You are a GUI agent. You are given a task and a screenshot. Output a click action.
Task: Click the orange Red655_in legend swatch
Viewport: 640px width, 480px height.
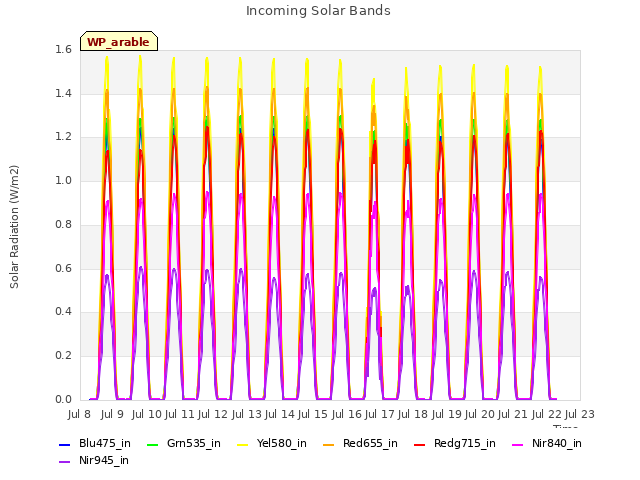point(329,444)
